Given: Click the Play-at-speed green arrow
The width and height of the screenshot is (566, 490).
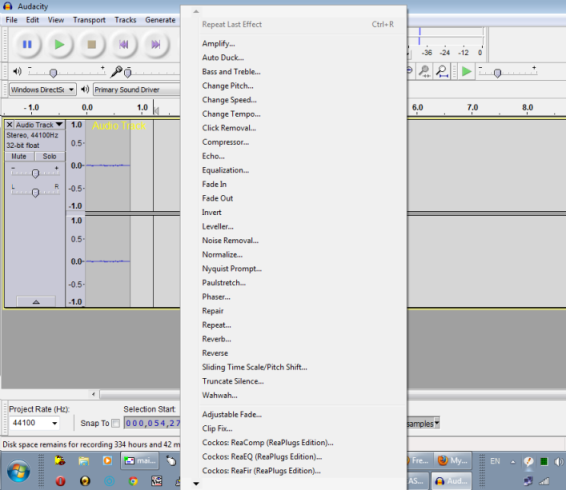Looking at the screenshot, I should [466, 71].
